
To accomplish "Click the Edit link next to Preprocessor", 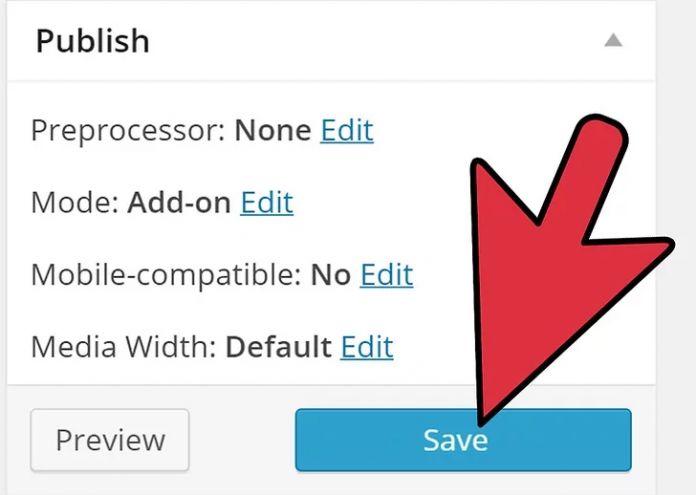I will click(x=346, y=131).
